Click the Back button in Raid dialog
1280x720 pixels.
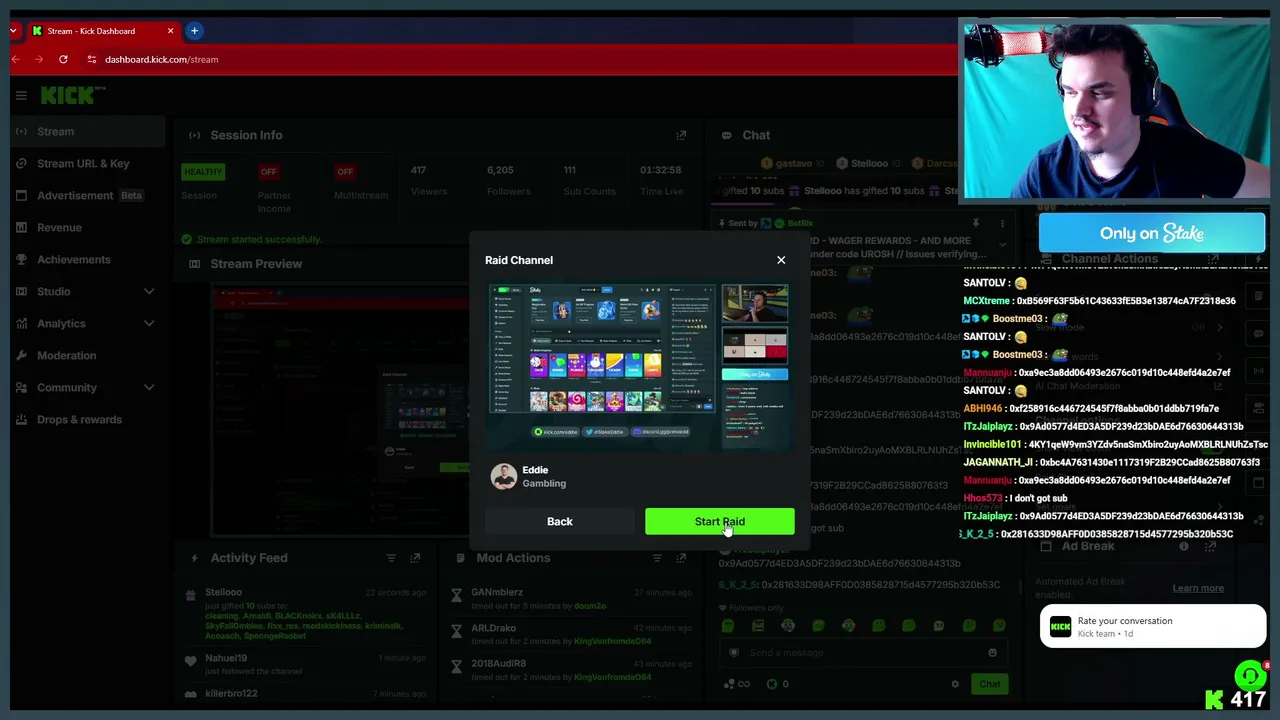tap(560, 521)
